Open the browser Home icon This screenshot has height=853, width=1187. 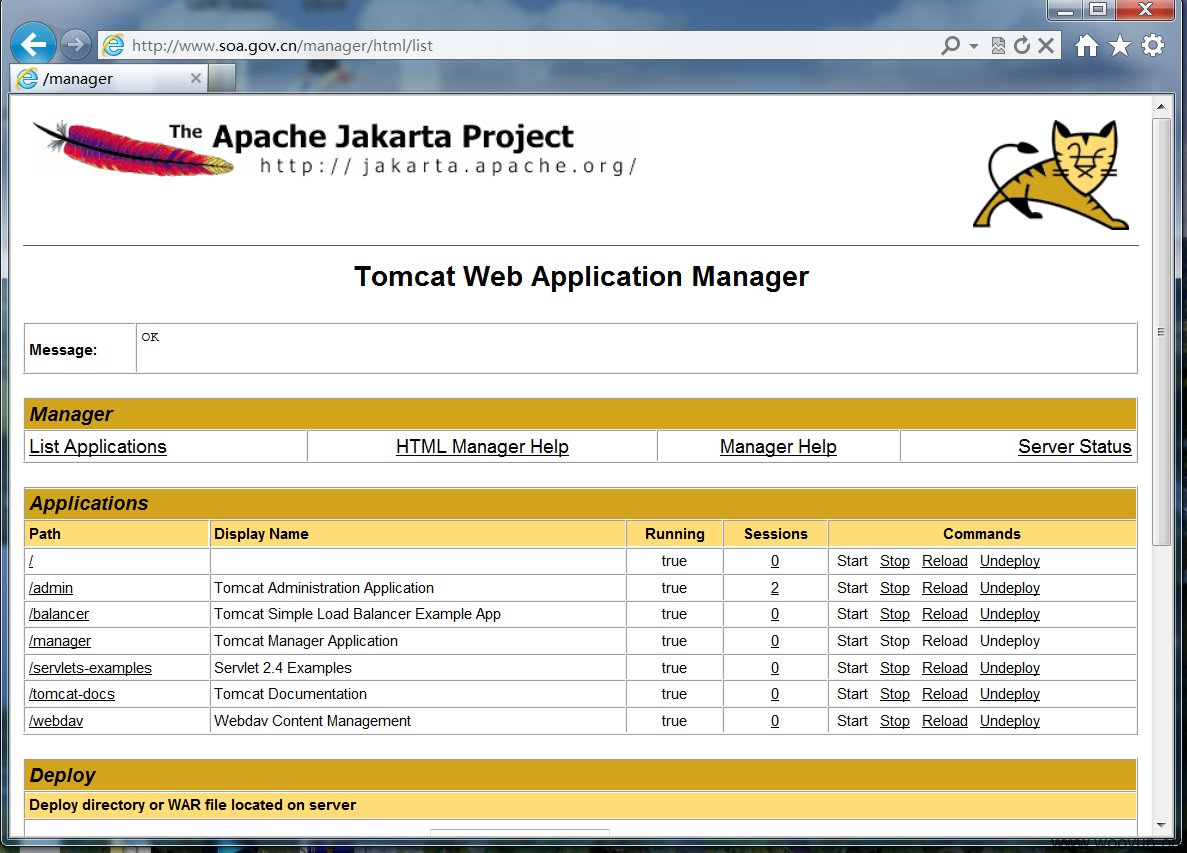coord(1086,45)
